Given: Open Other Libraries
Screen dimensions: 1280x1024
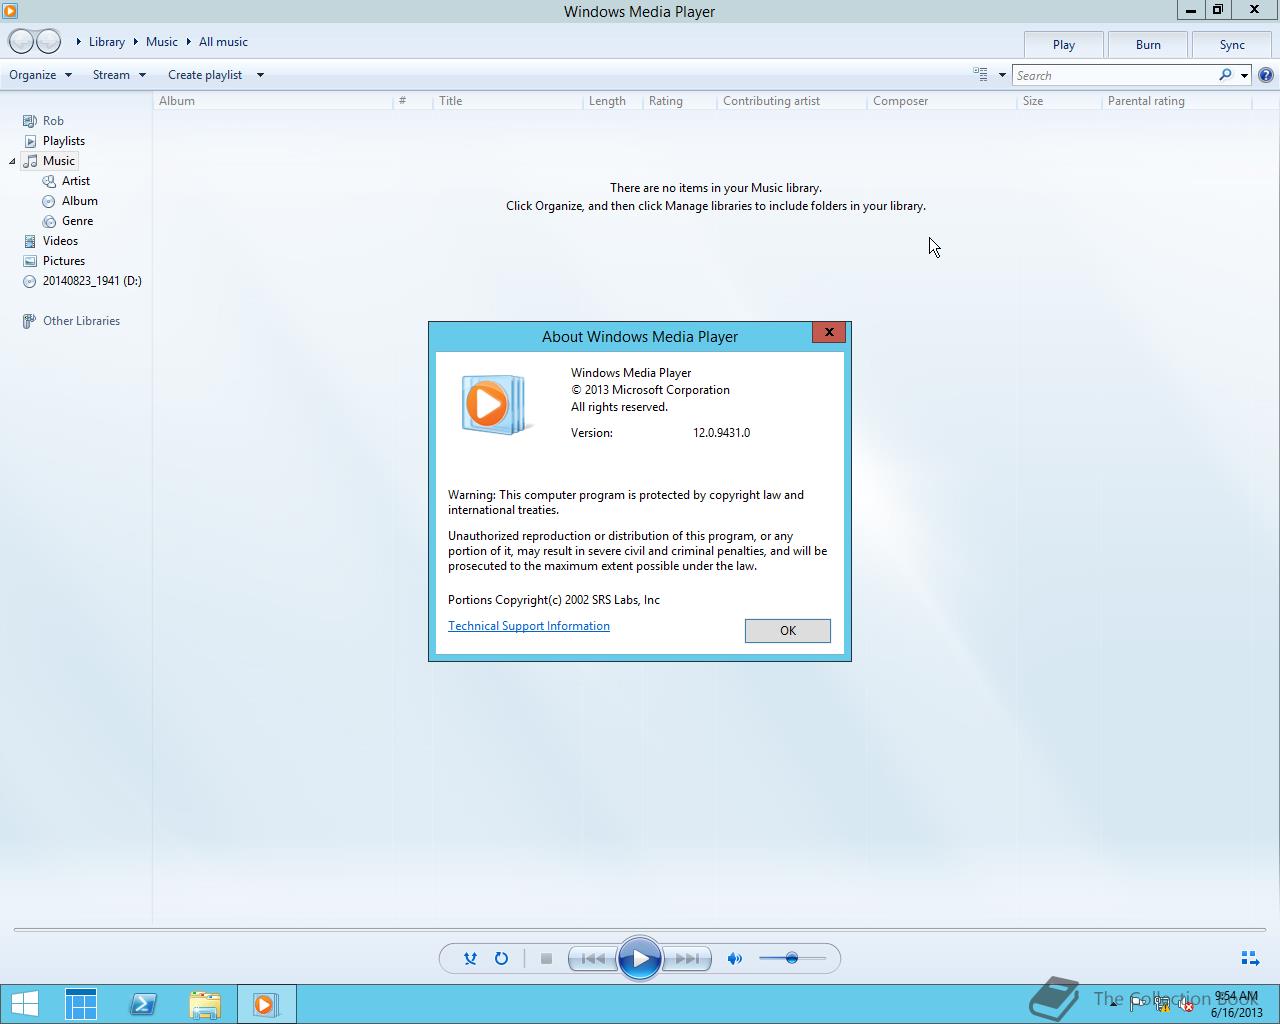Looking at the screenshot, I should pyautogui.click(x=81, y=321).
